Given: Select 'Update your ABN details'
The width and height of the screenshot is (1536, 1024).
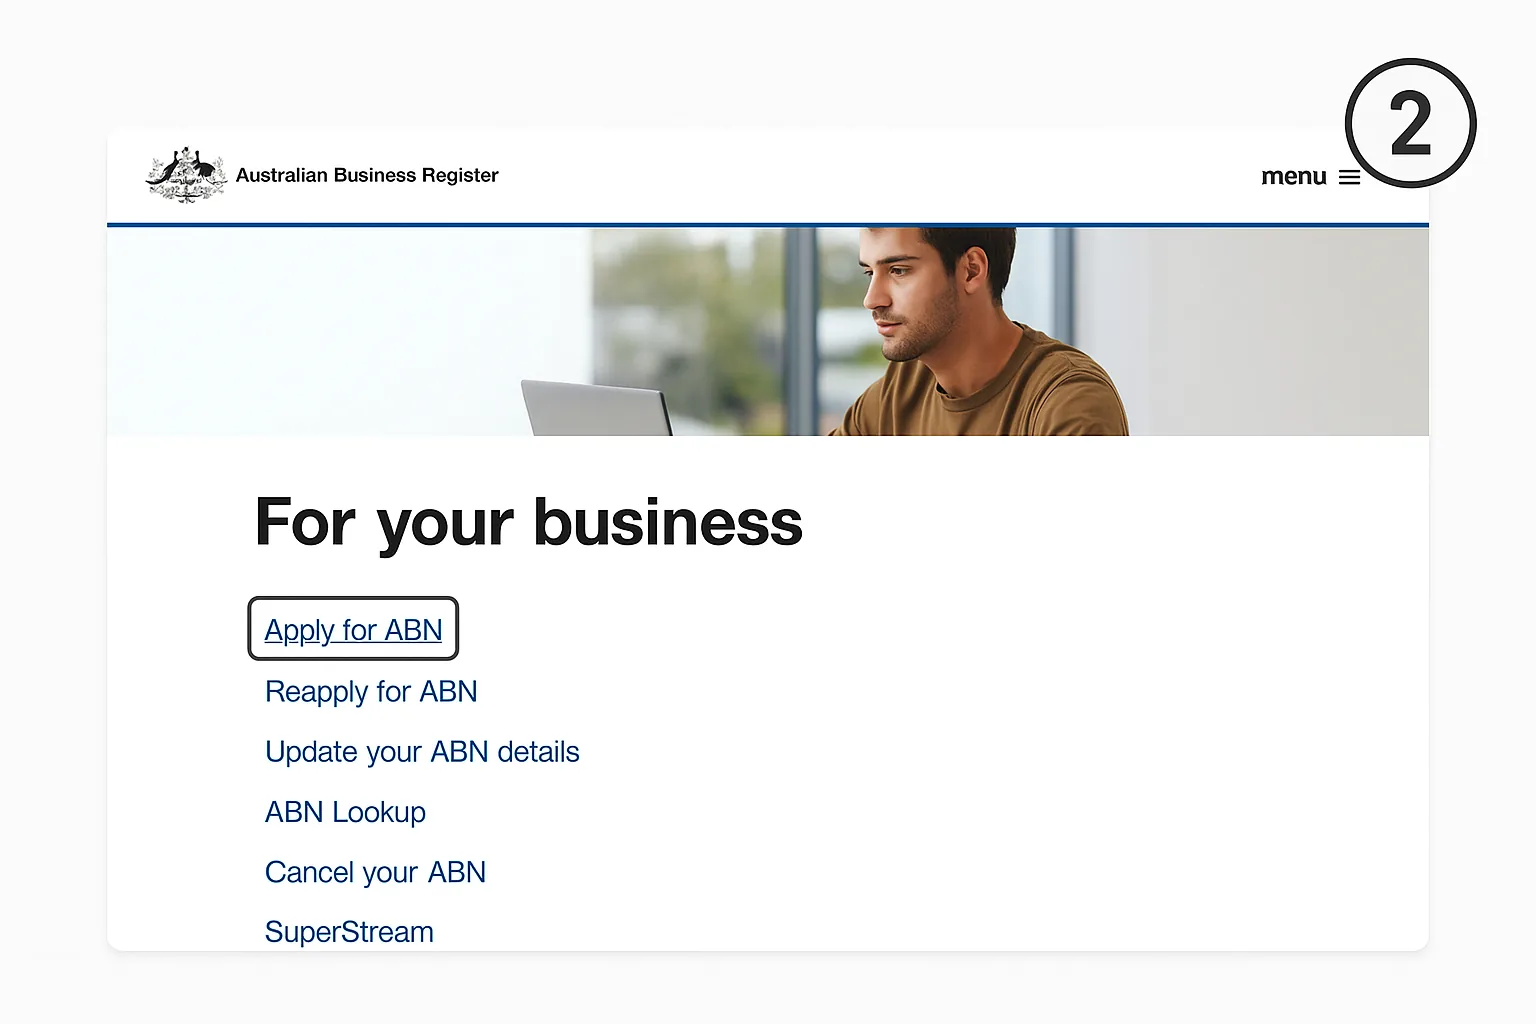Looking at the screenshot, I should 421,751.
